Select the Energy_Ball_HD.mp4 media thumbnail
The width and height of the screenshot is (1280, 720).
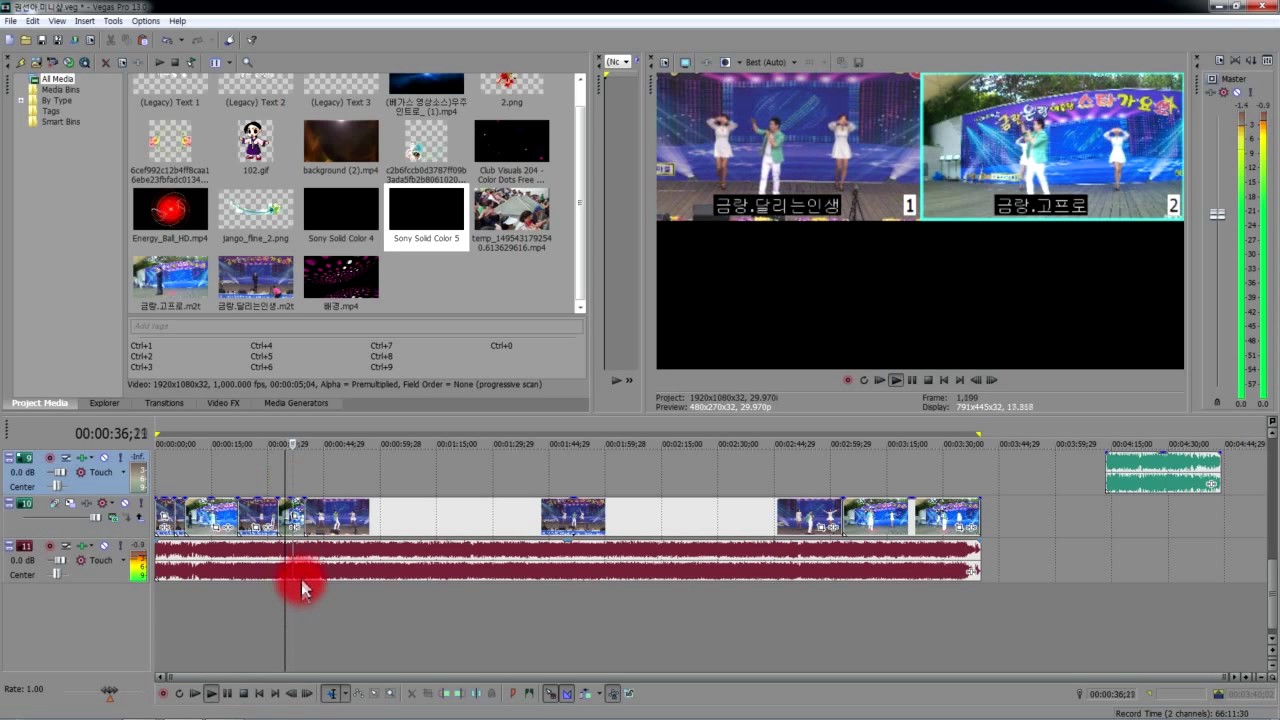171,209
